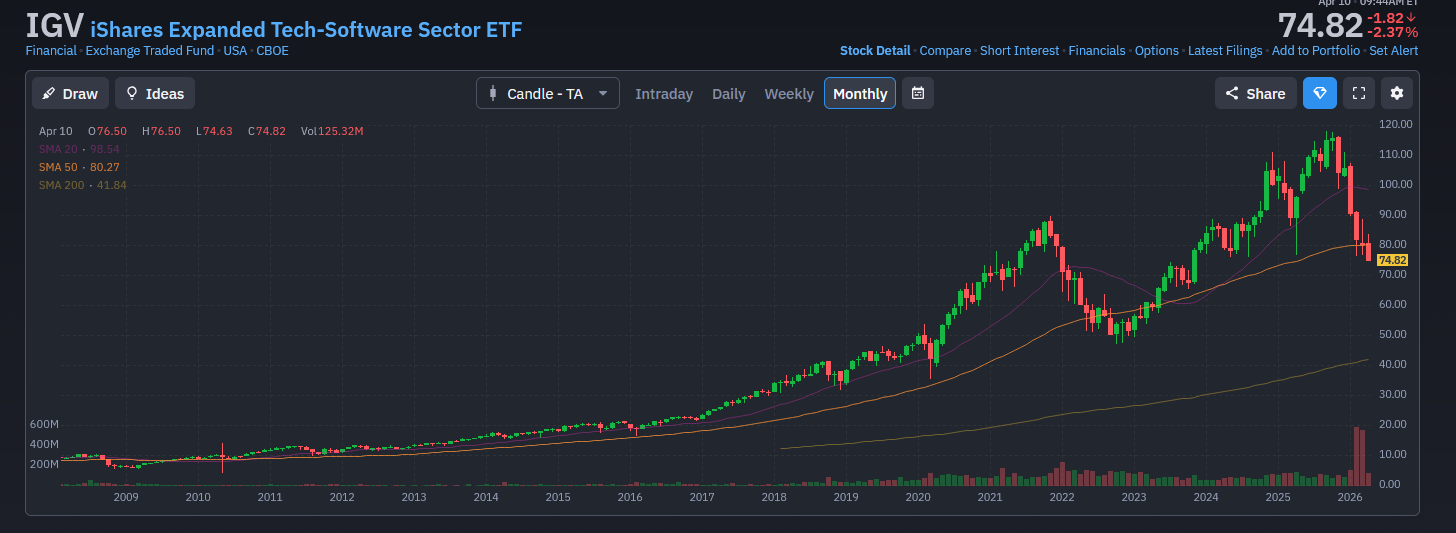Click the candlestick icon in chart type selector
This screenshot has height=533, width=1456.
[492, 93]
